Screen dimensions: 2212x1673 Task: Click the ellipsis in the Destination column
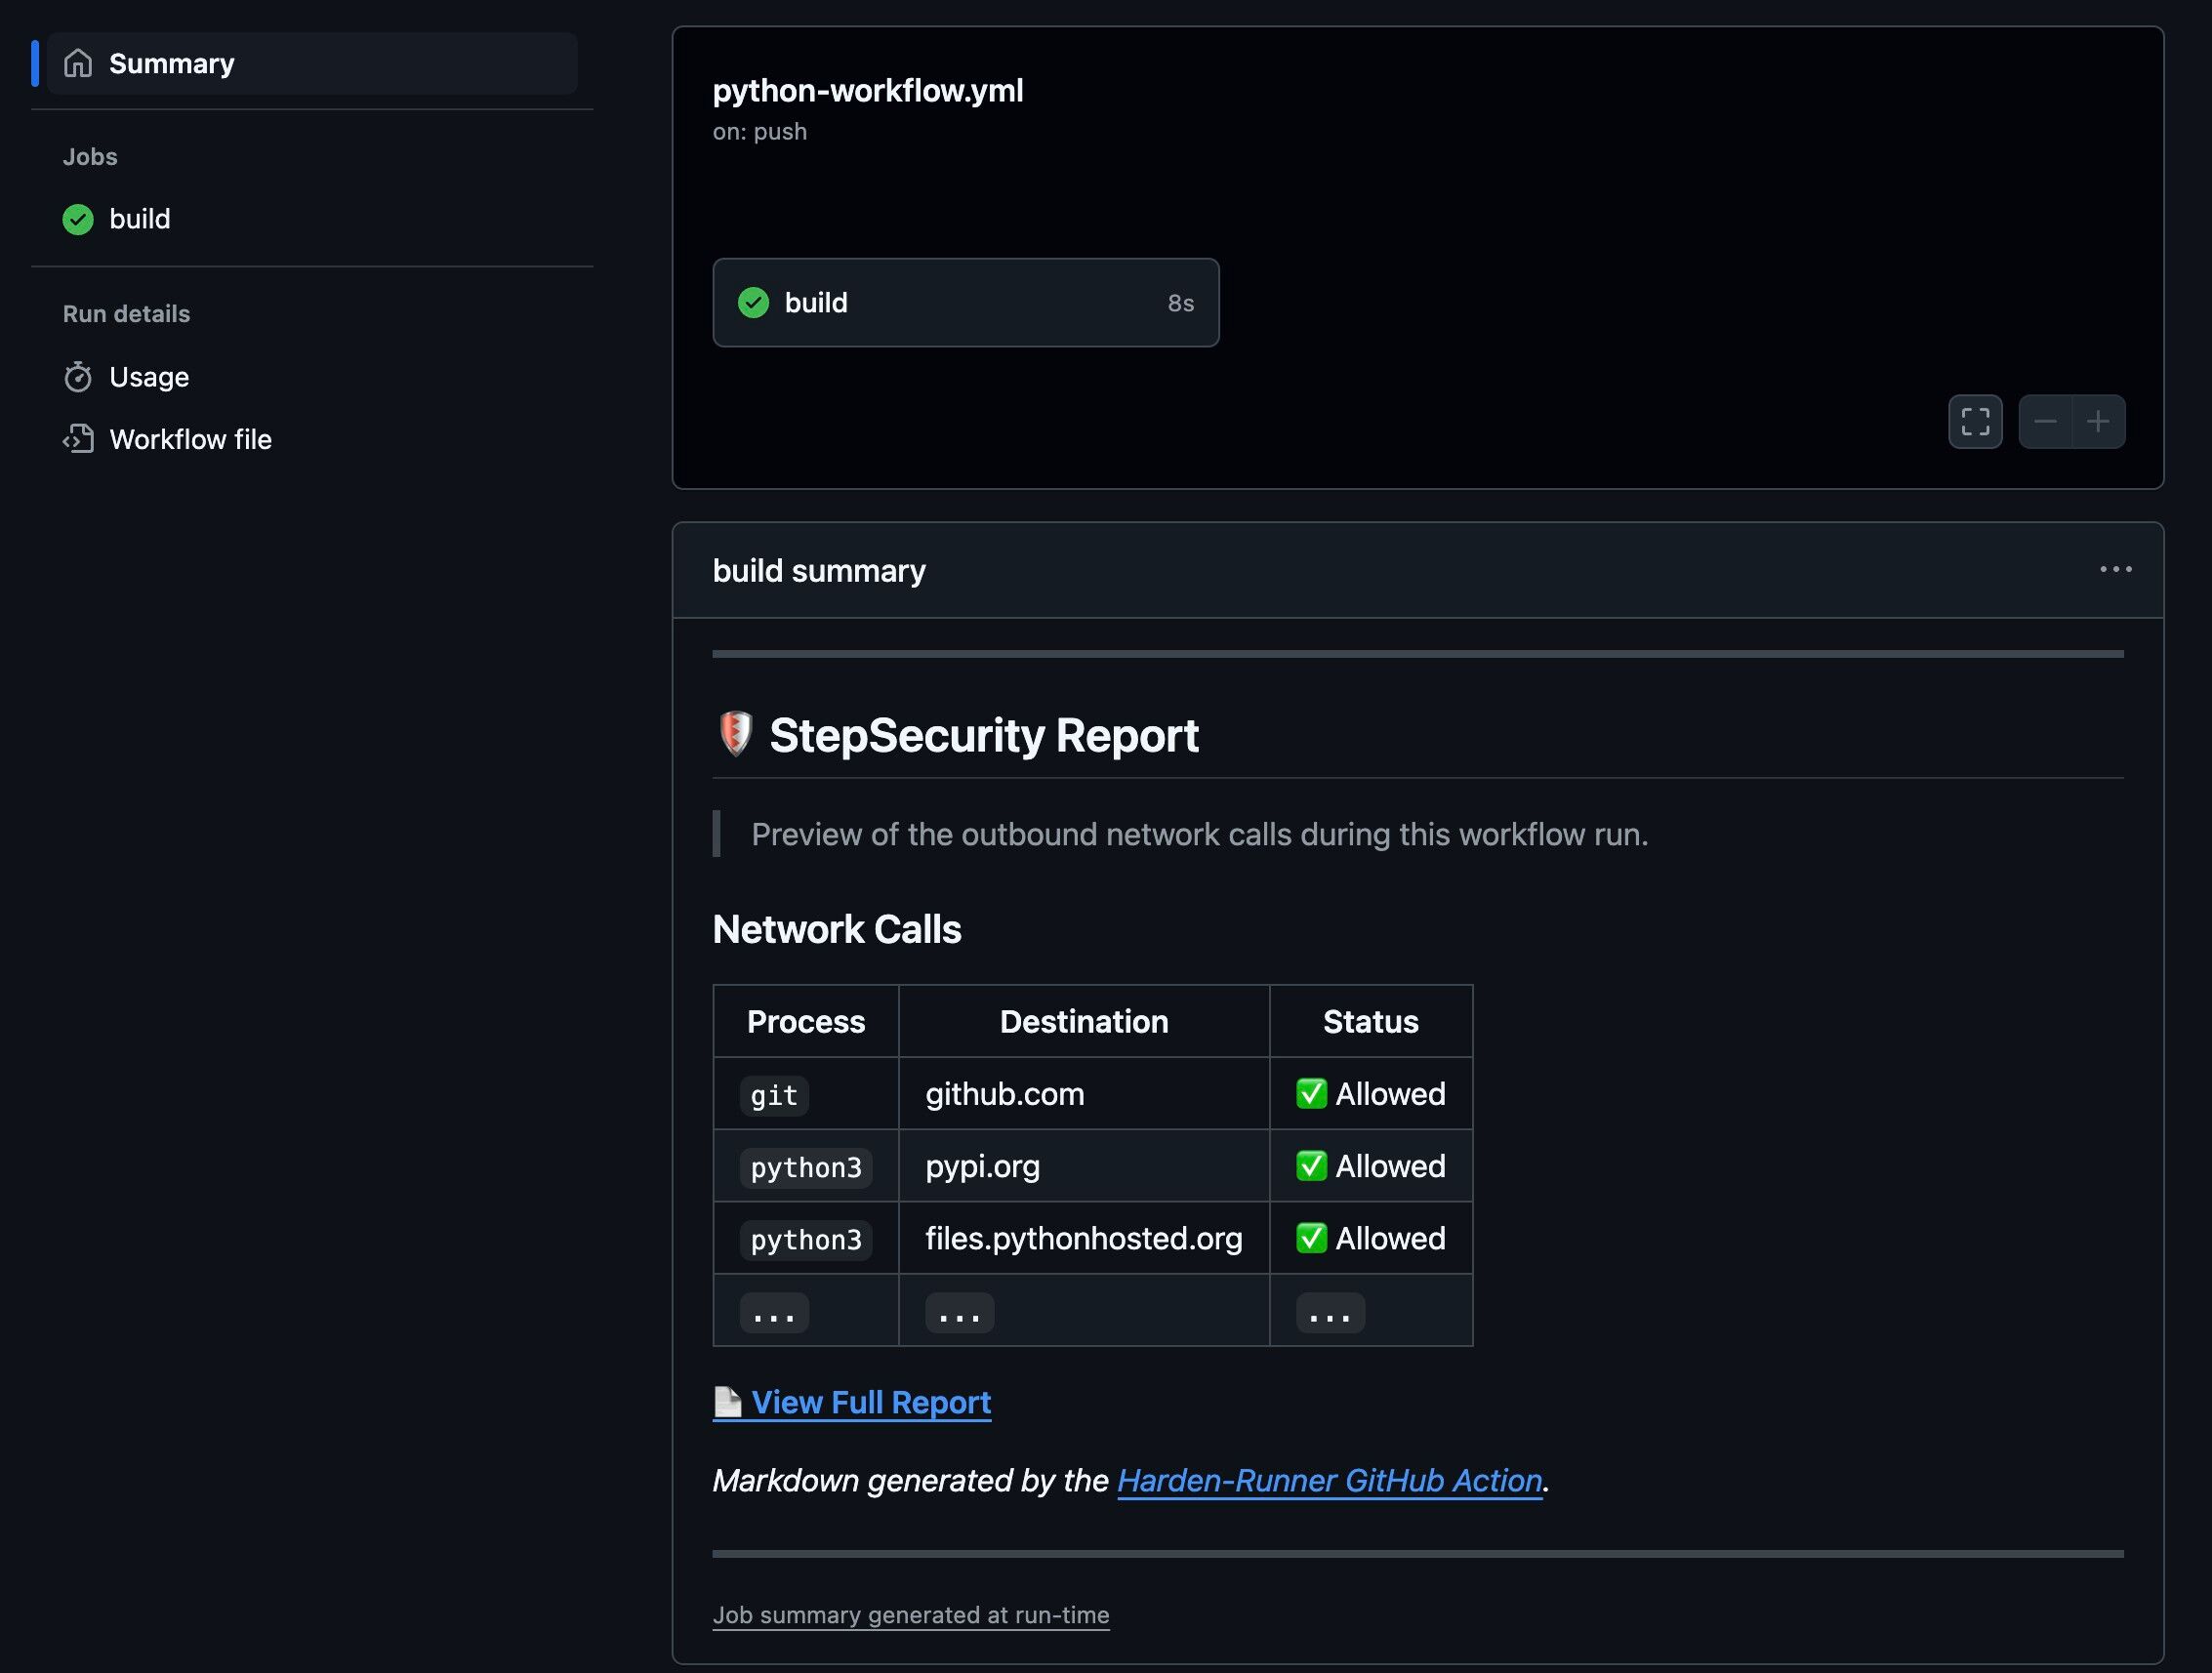click(959, 1312)
